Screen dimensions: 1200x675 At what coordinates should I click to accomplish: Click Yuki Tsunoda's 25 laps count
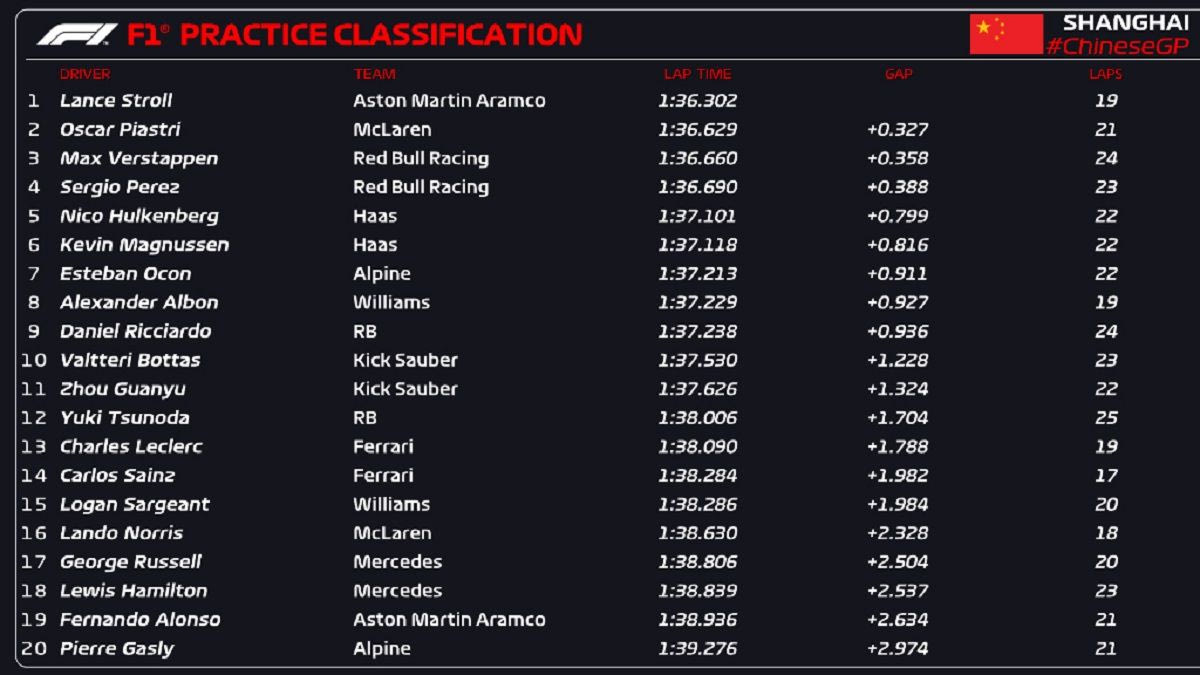(1105, 418)
